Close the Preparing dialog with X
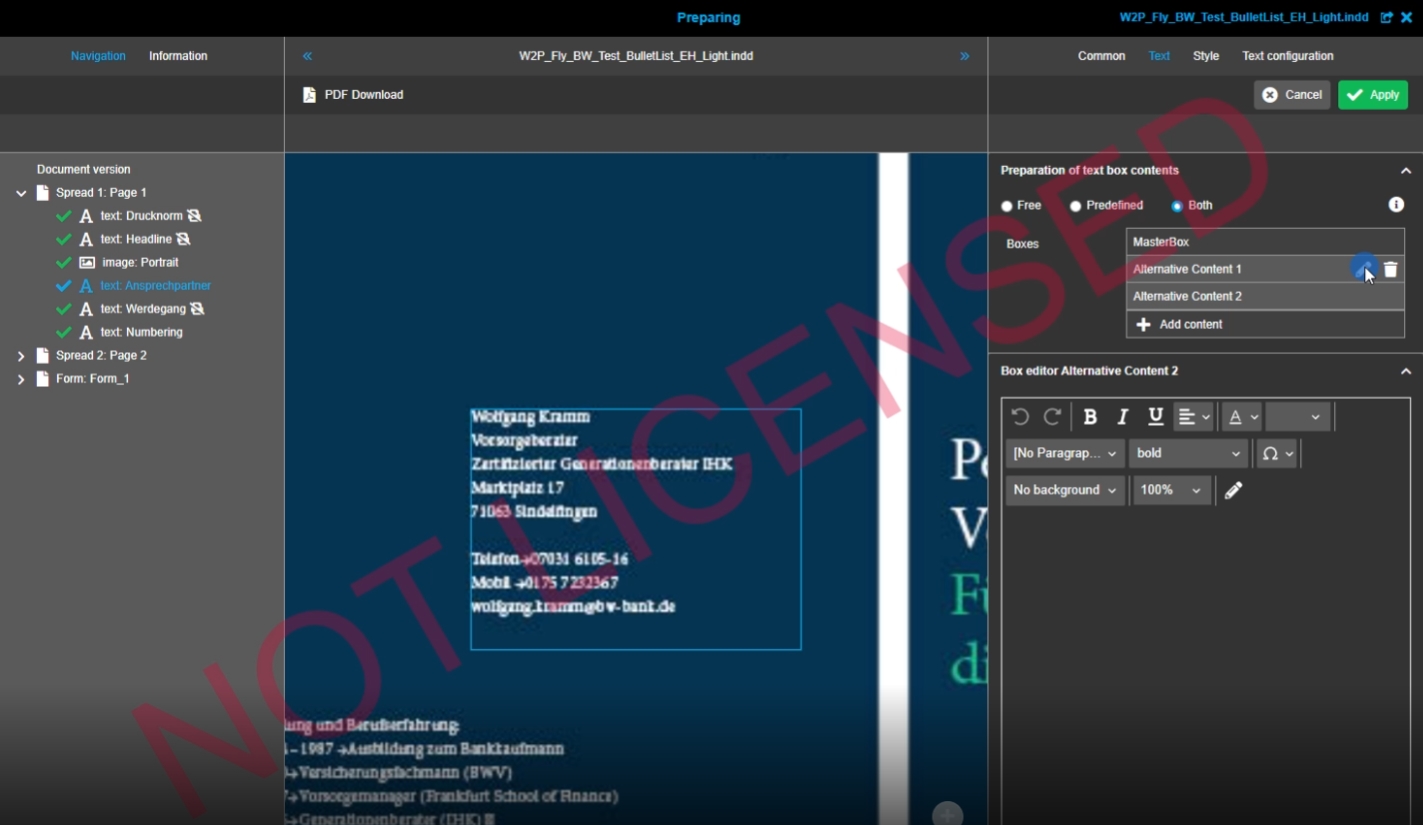The width and height of the screenshot is (1423, 825). pyautogui.click(x=1407, y=17)
